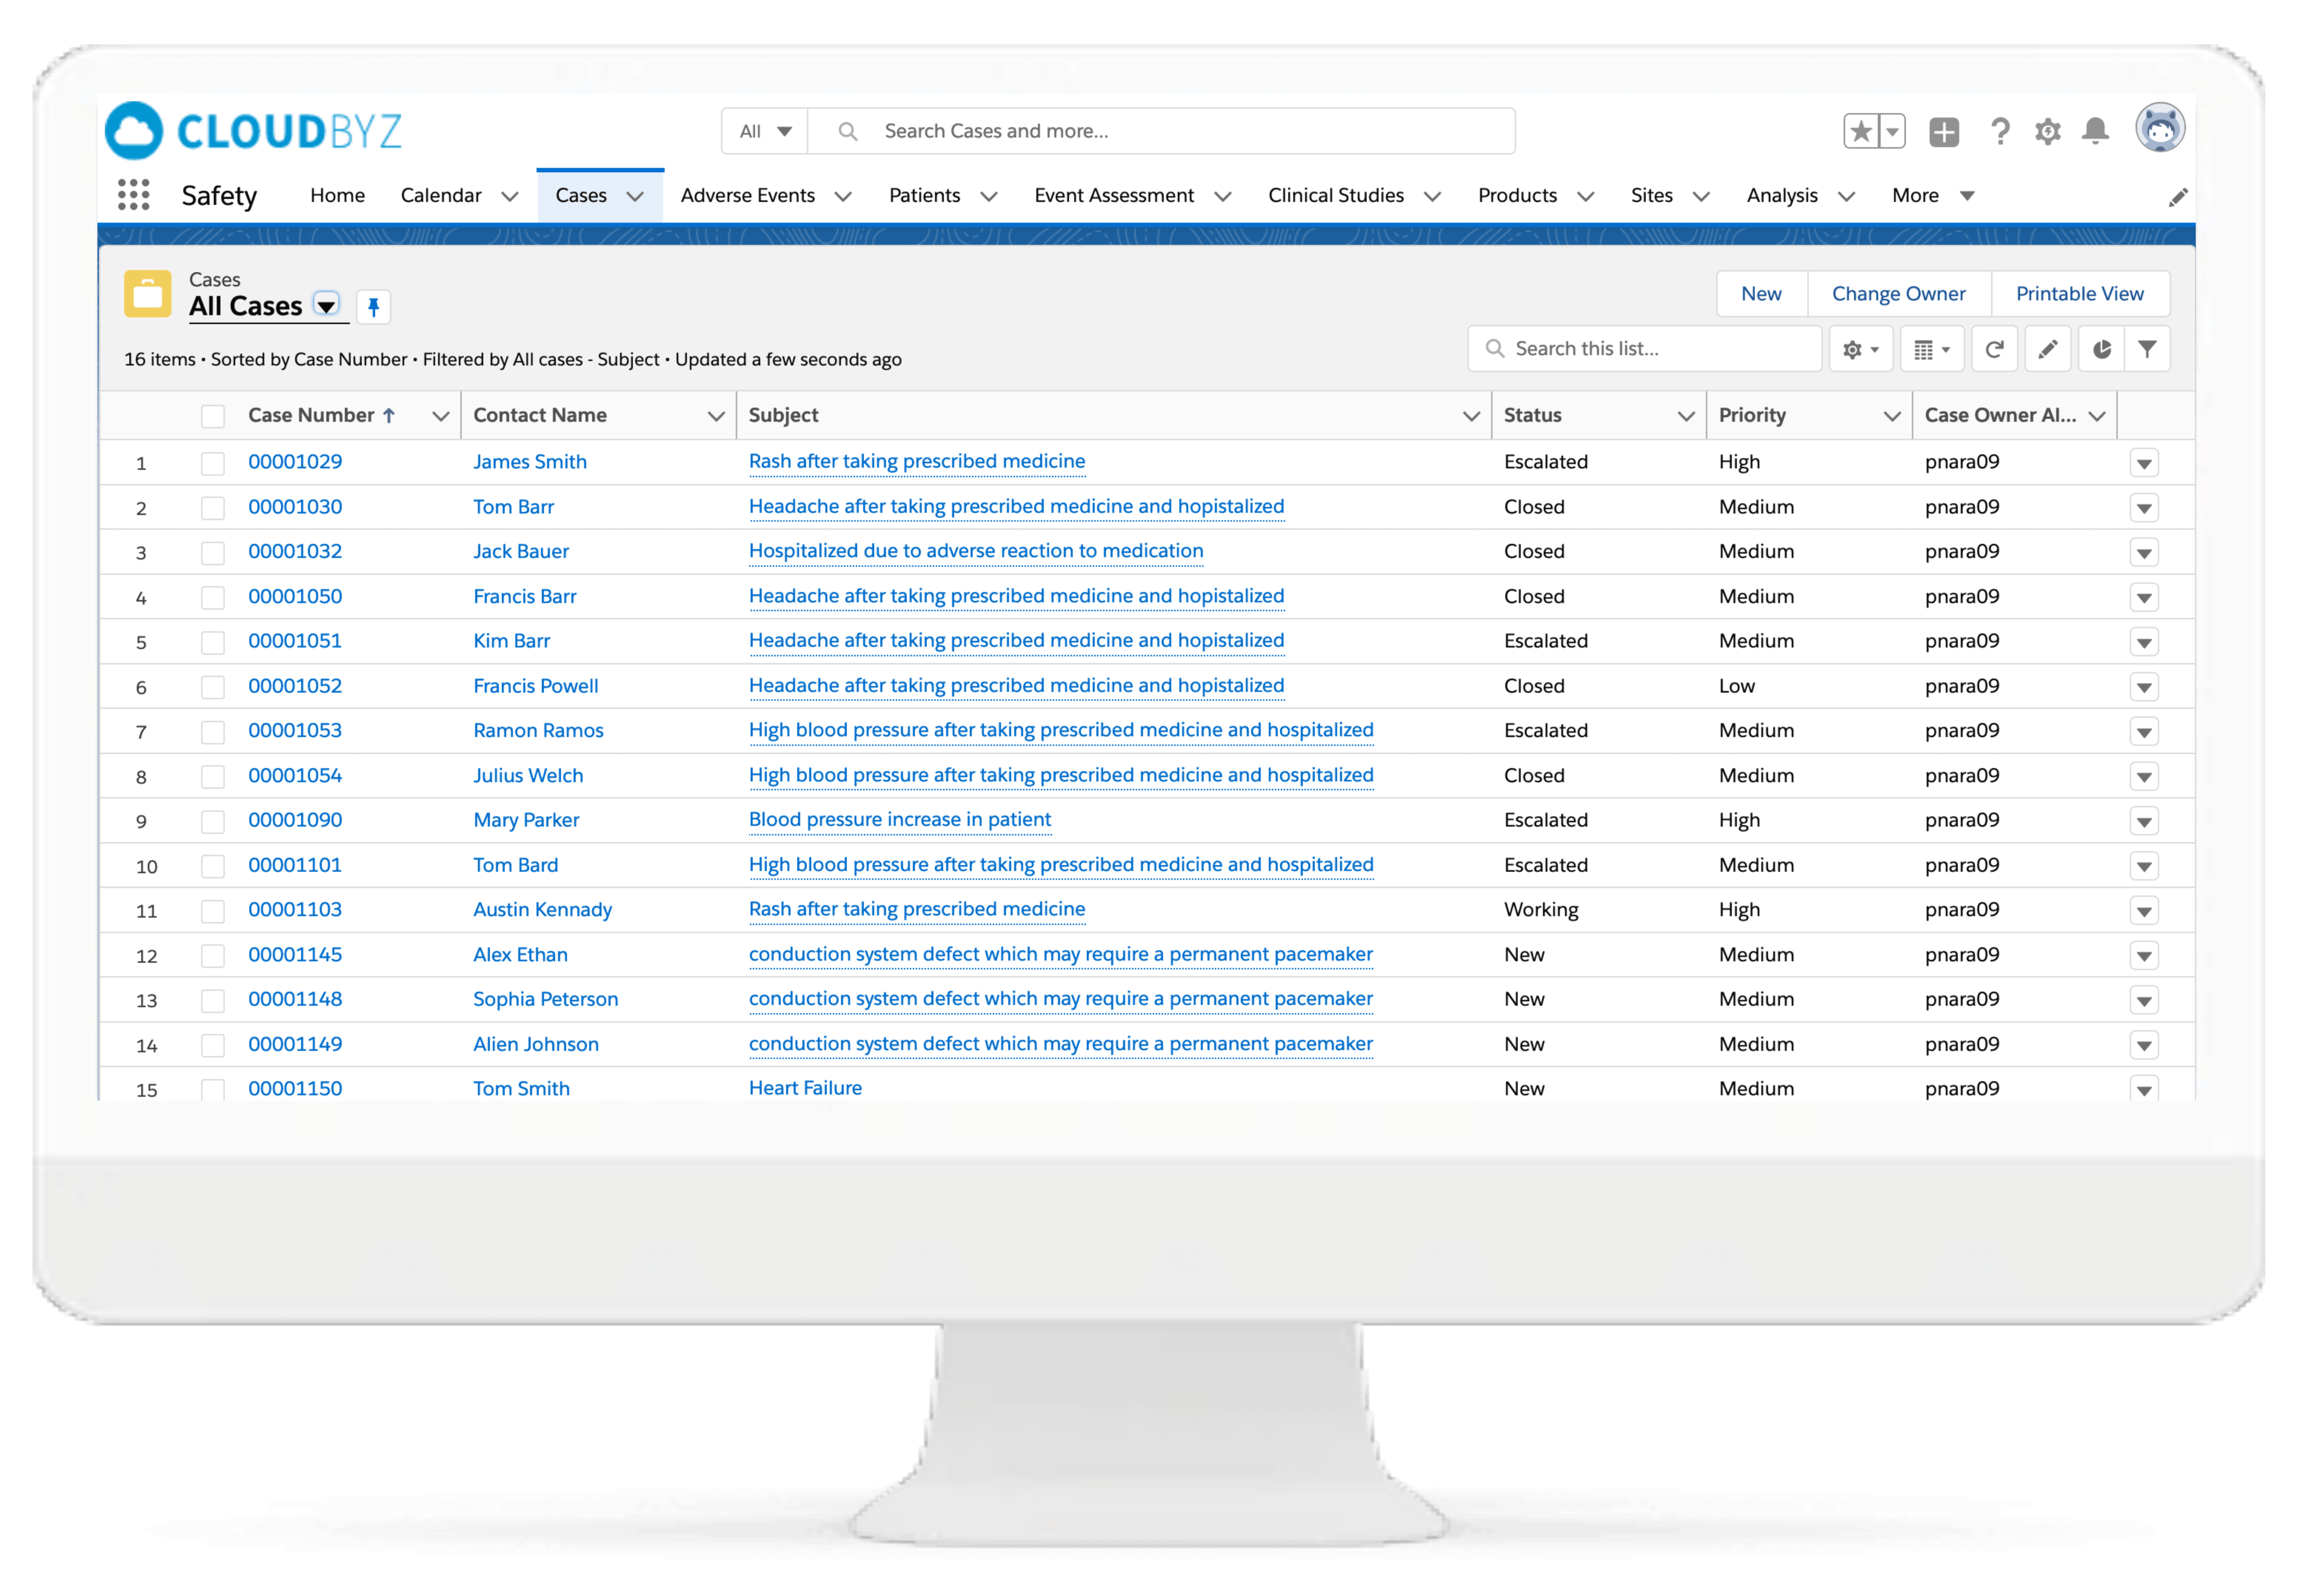Click the notifications bell icon
This screenshot has width=2305, height=1596.
(2095, 131)
